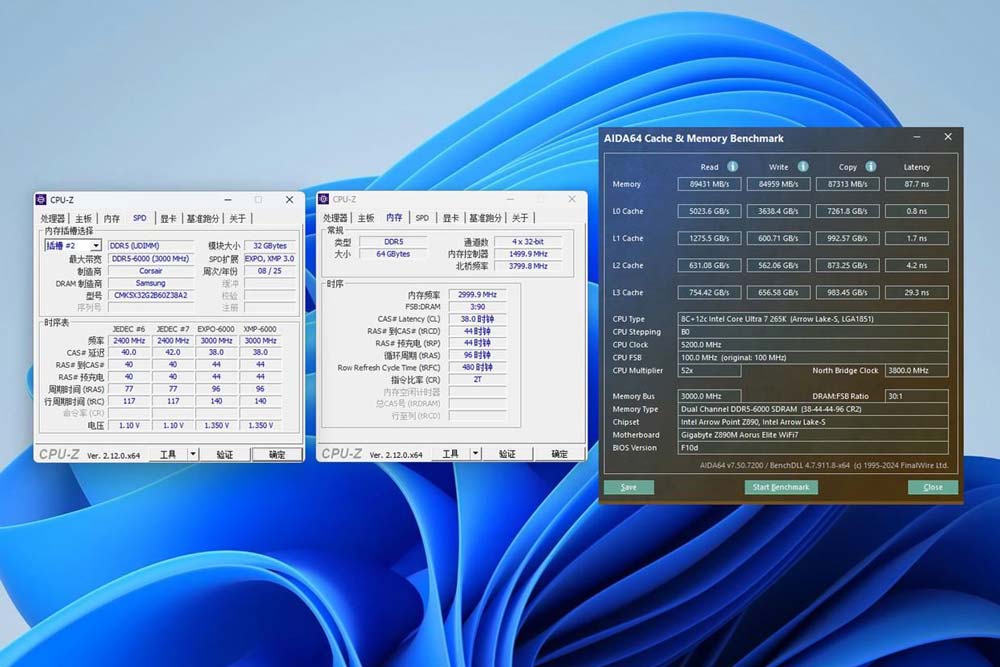The image size is (1000, 667).
Task: Click the info icon beside Read in AIDA64
Action: (x=732, y=166)
